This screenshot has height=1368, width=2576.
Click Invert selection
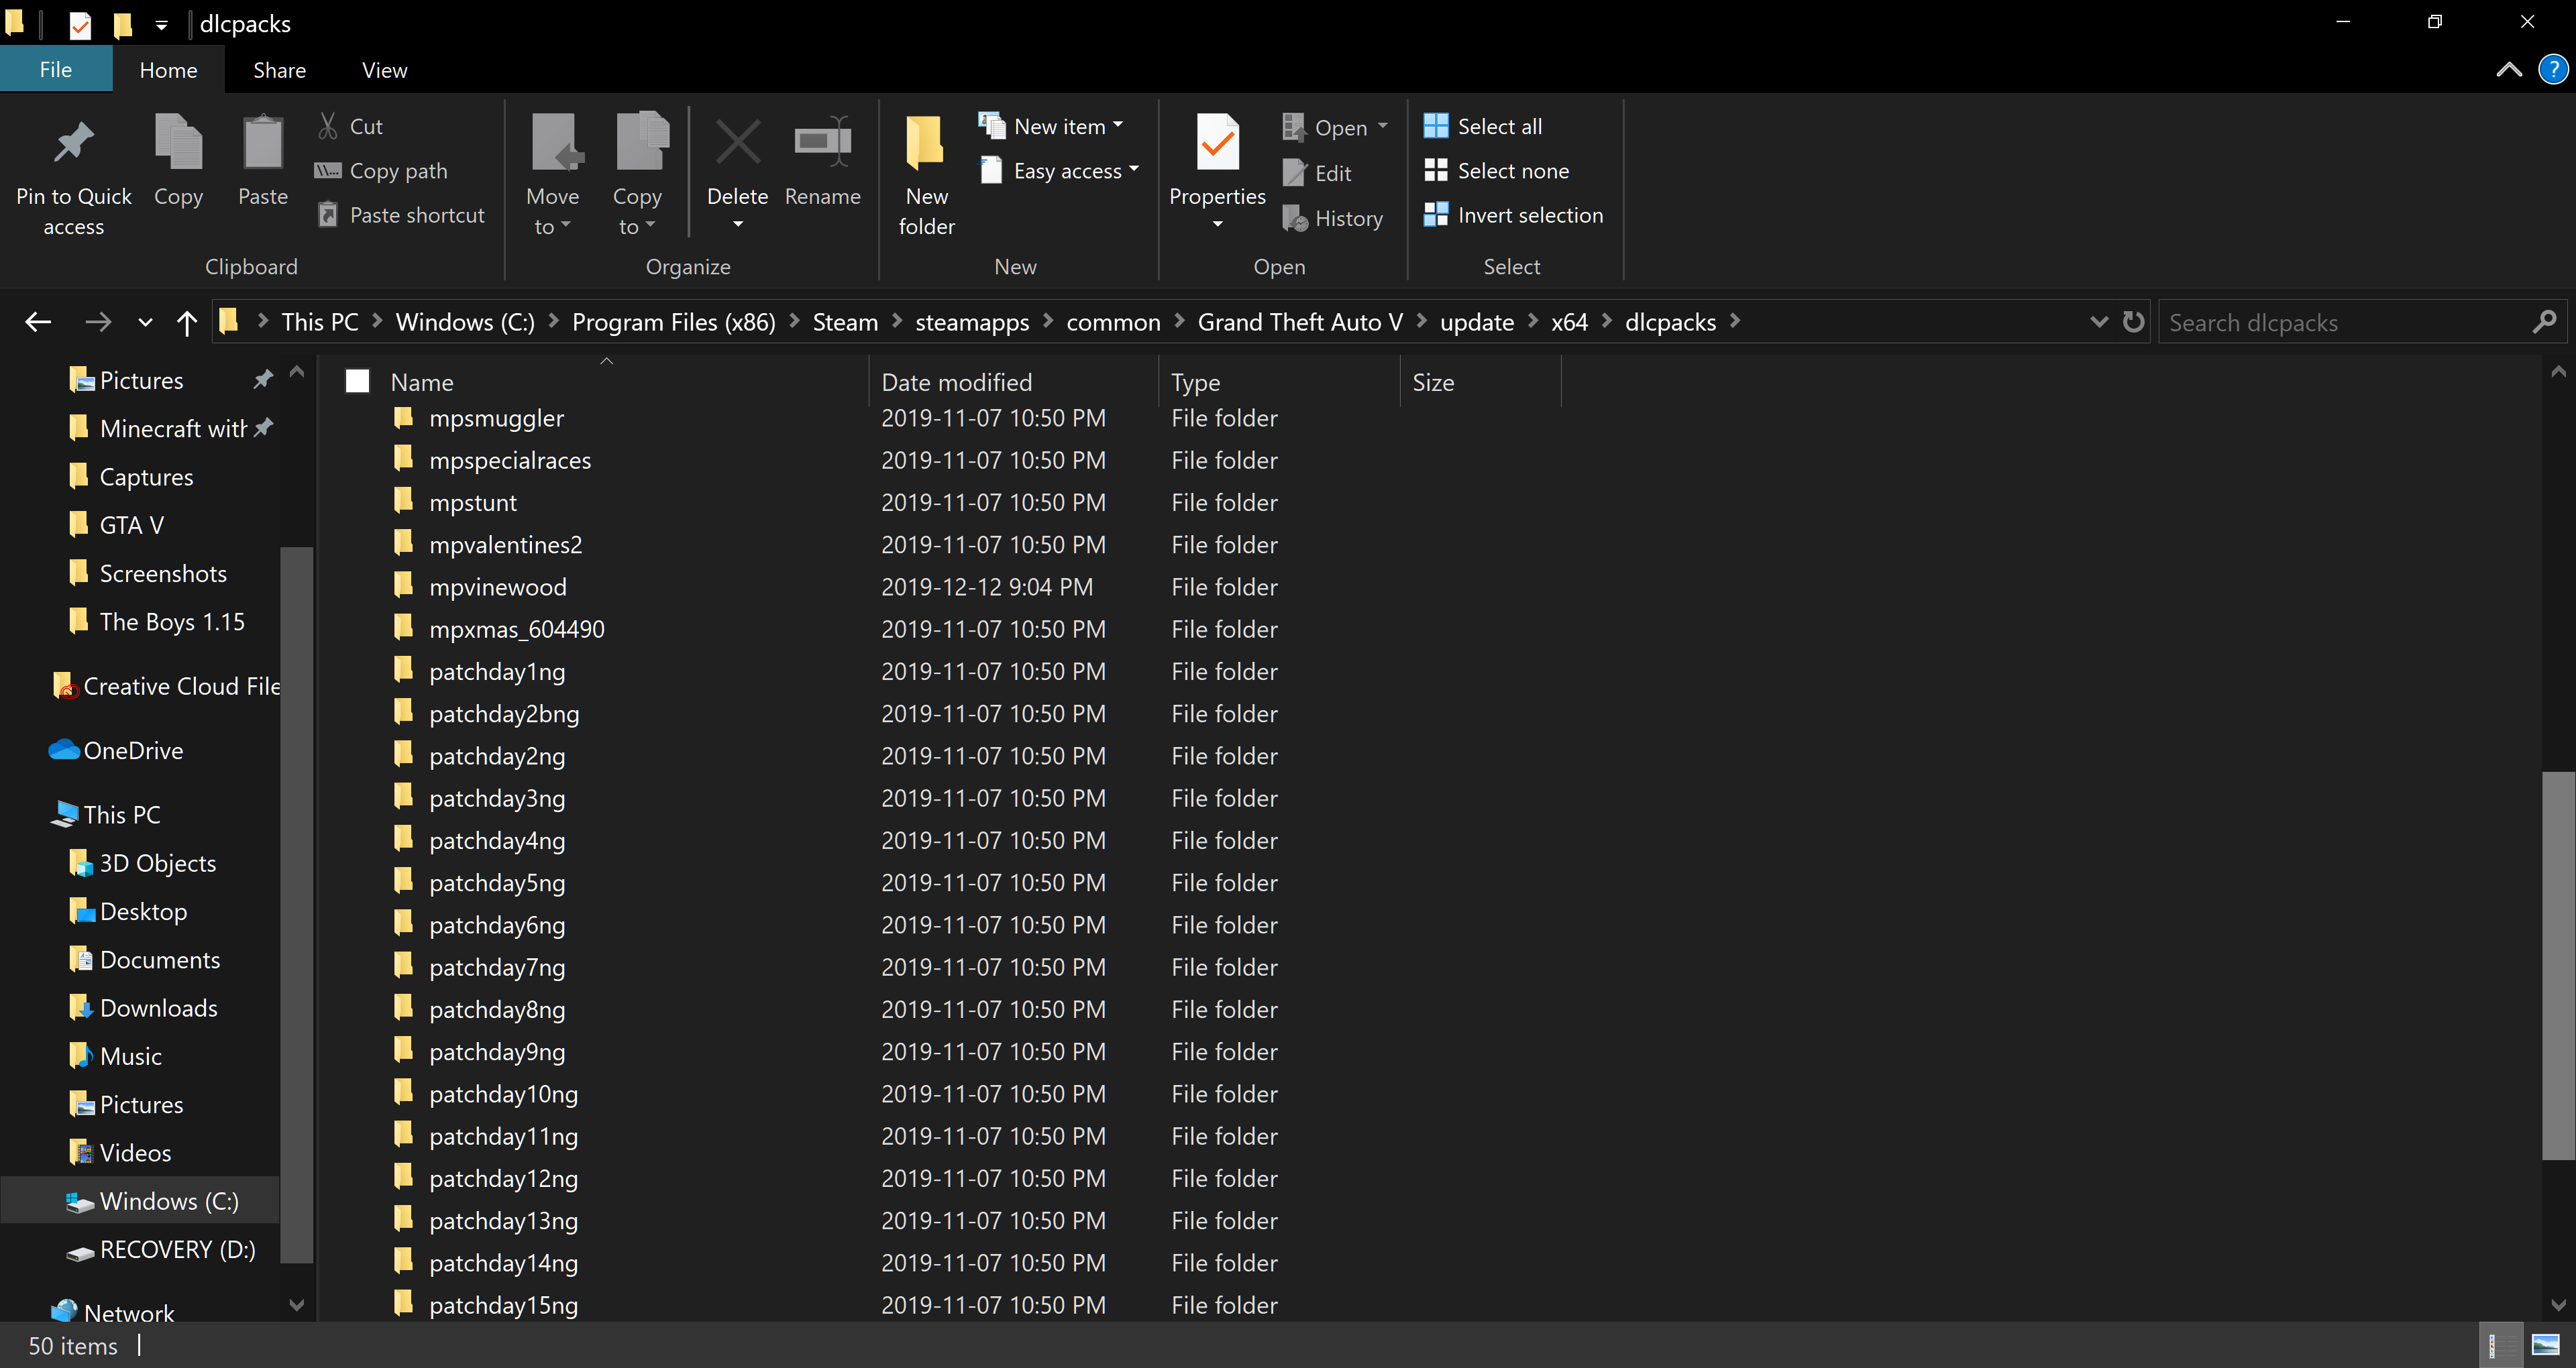tap(1513, 215)
